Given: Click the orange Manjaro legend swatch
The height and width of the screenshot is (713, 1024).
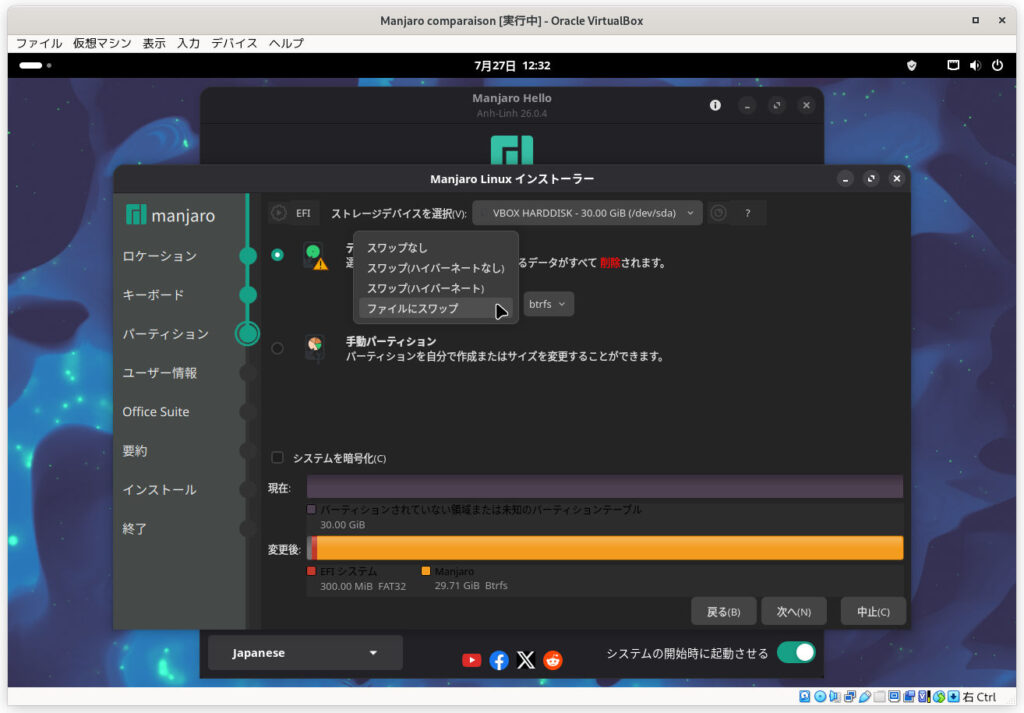Looking at the screenshot, I should pos(426,571).
